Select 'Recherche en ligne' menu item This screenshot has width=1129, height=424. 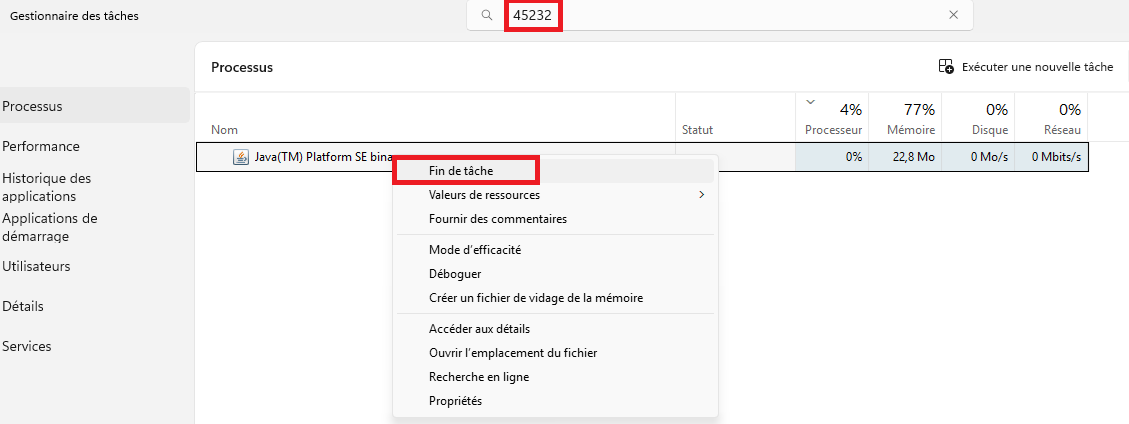(x=478, y=377)
